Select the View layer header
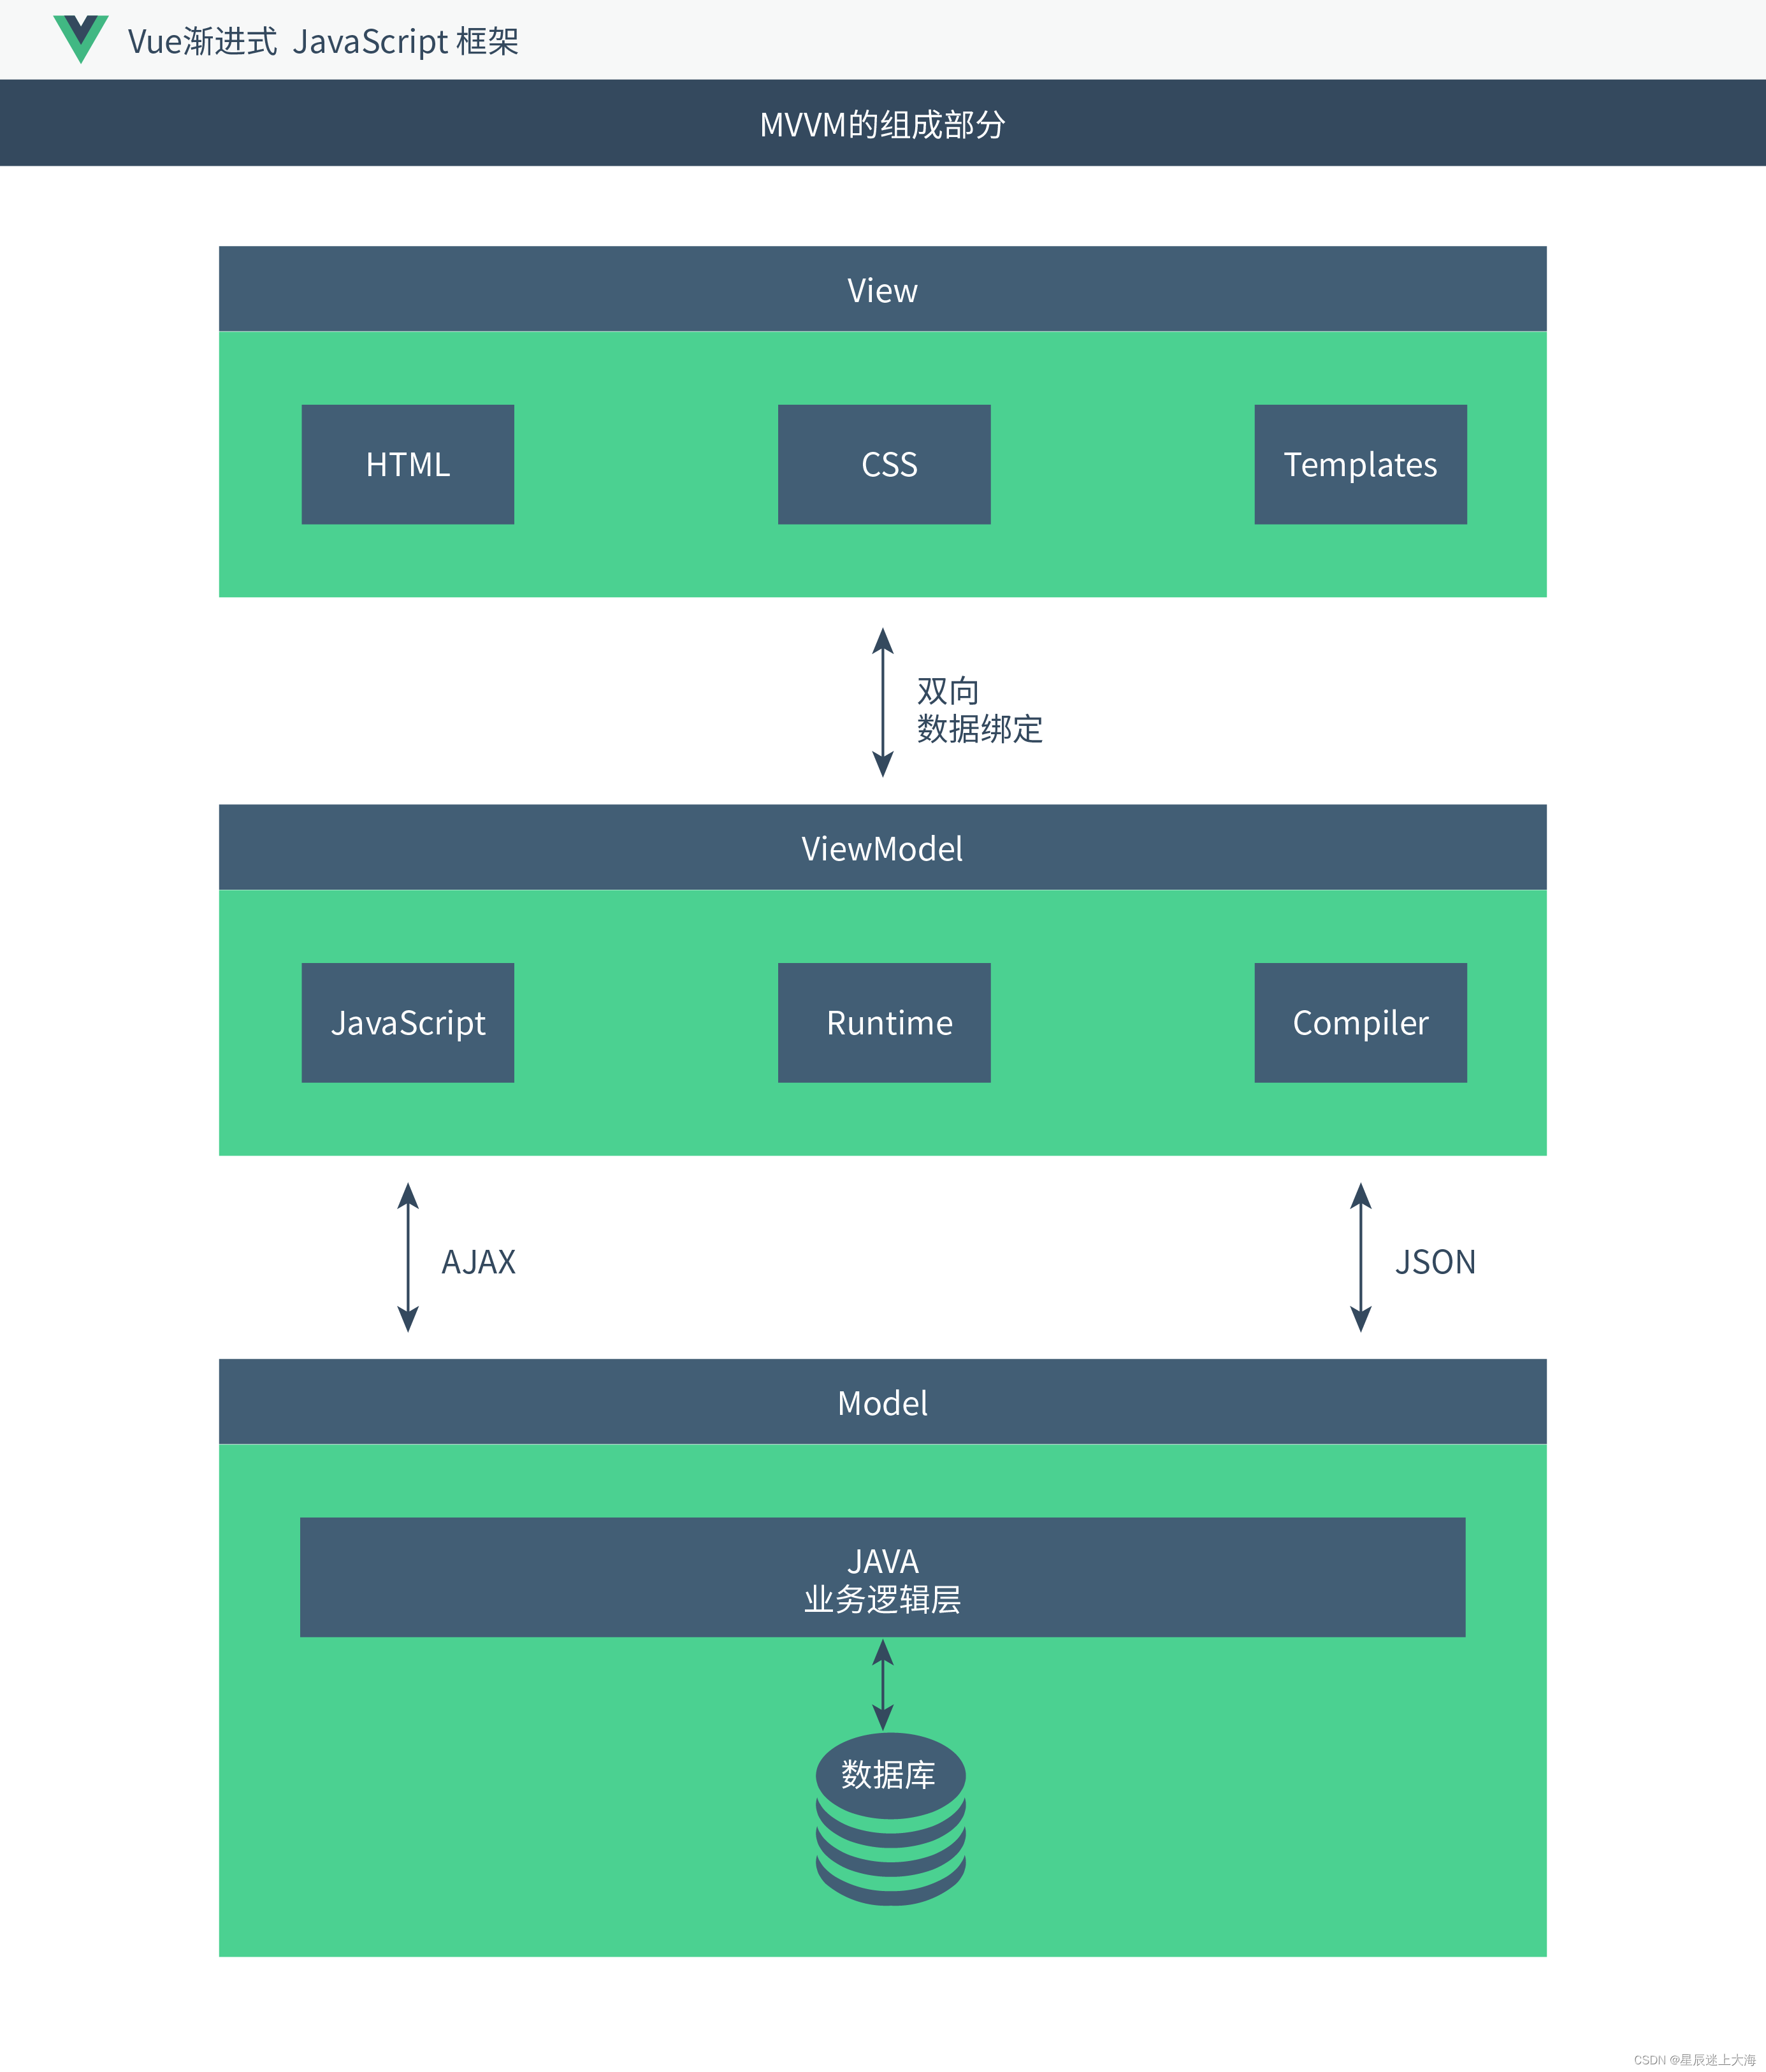 [x=883, y=280]
